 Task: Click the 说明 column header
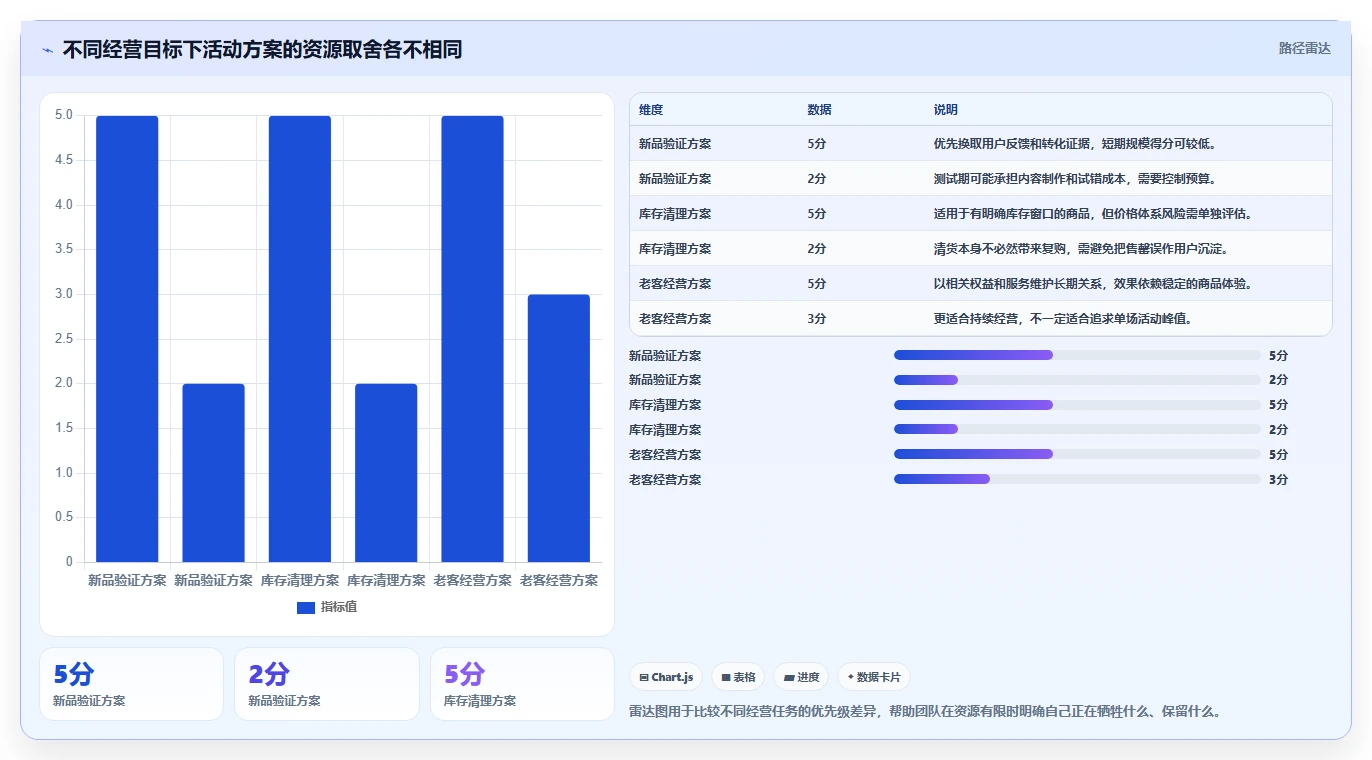pyautogui.click(x=945, y=110)
